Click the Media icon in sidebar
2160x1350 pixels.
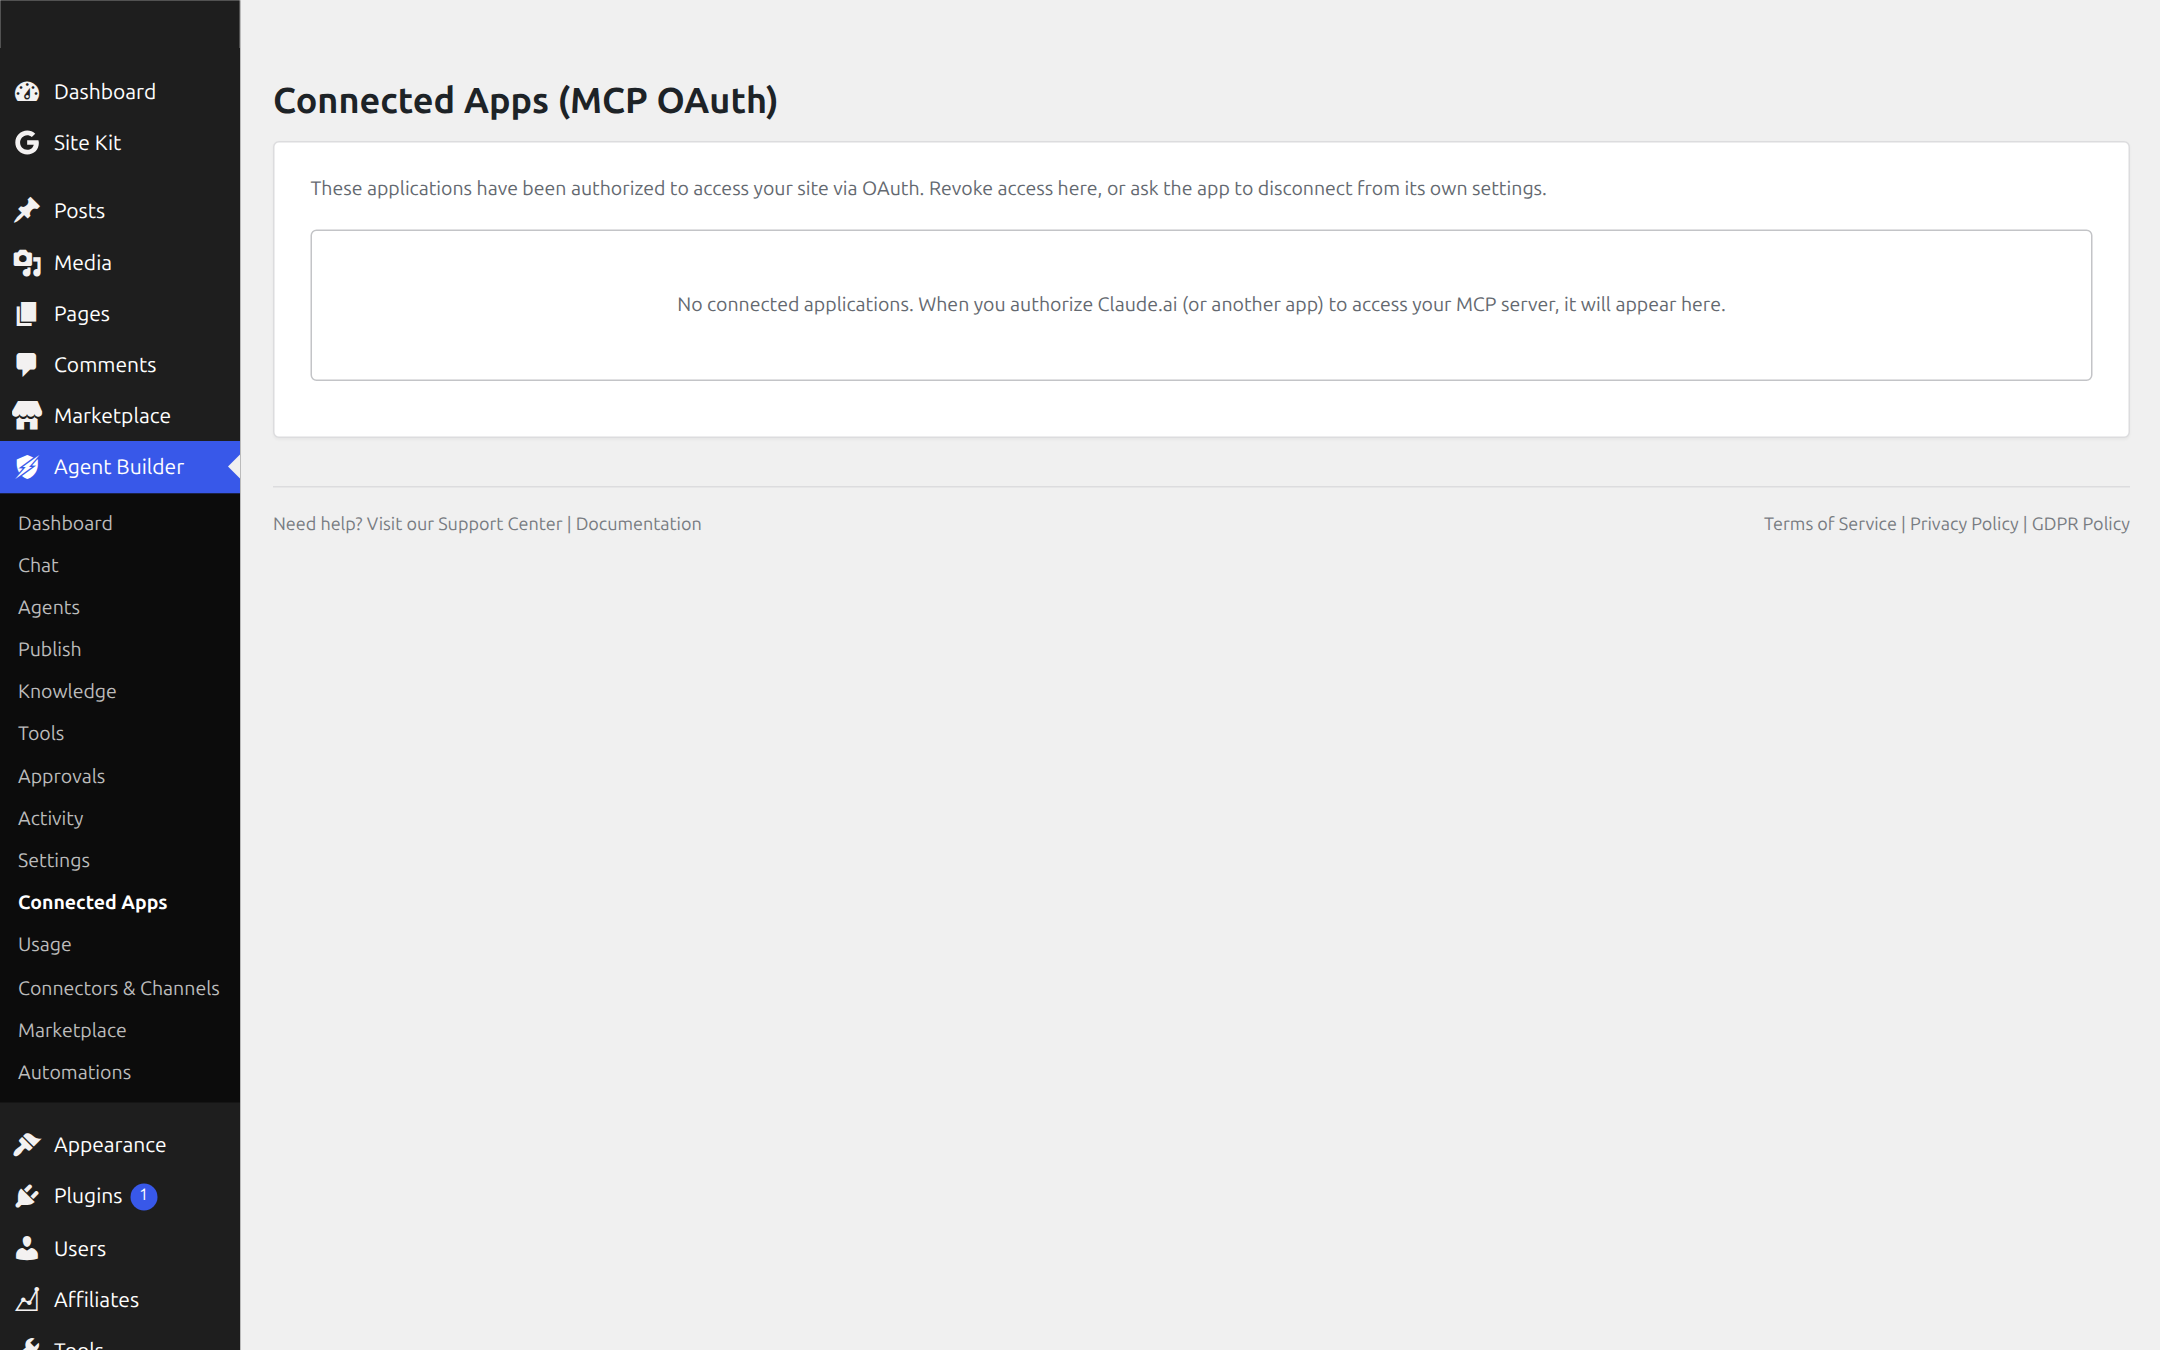click(x=27, y=263)
